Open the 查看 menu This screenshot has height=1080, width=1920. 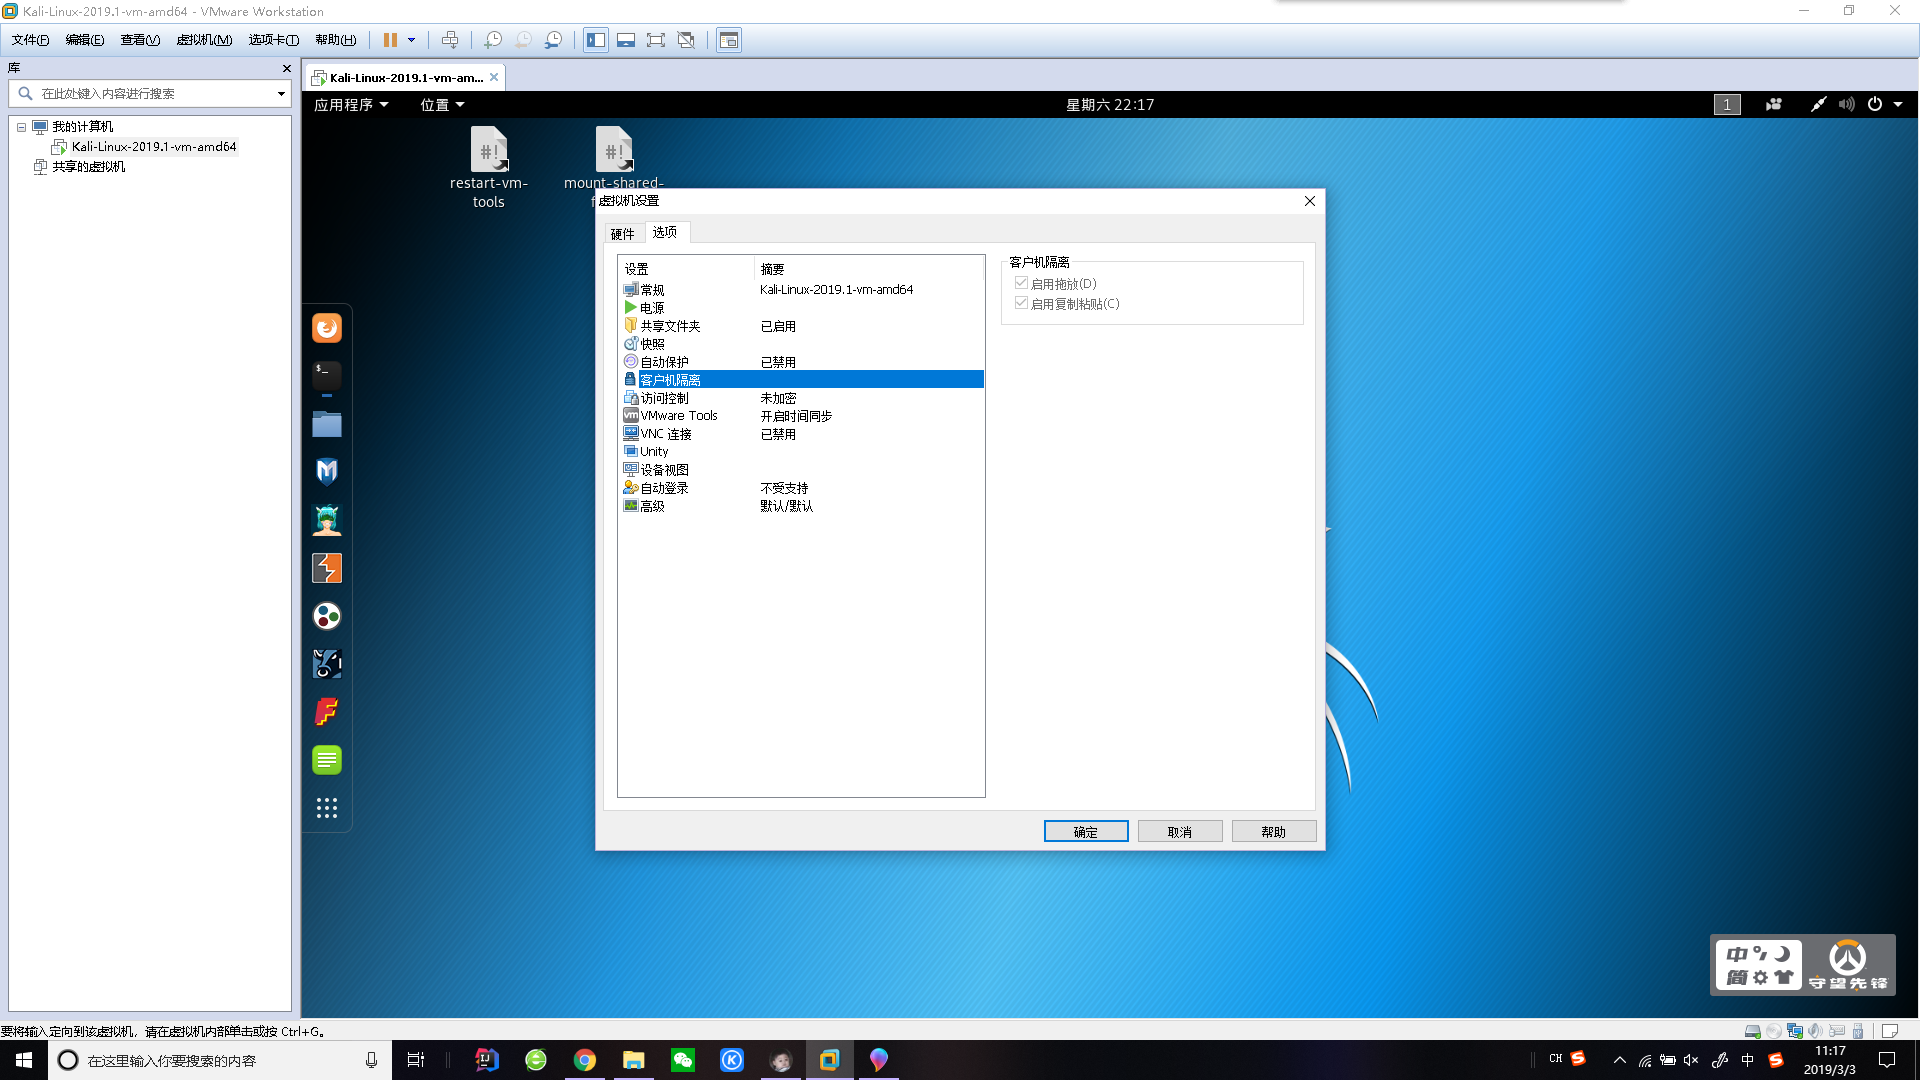pyautogui.click(x=140, y=40)
